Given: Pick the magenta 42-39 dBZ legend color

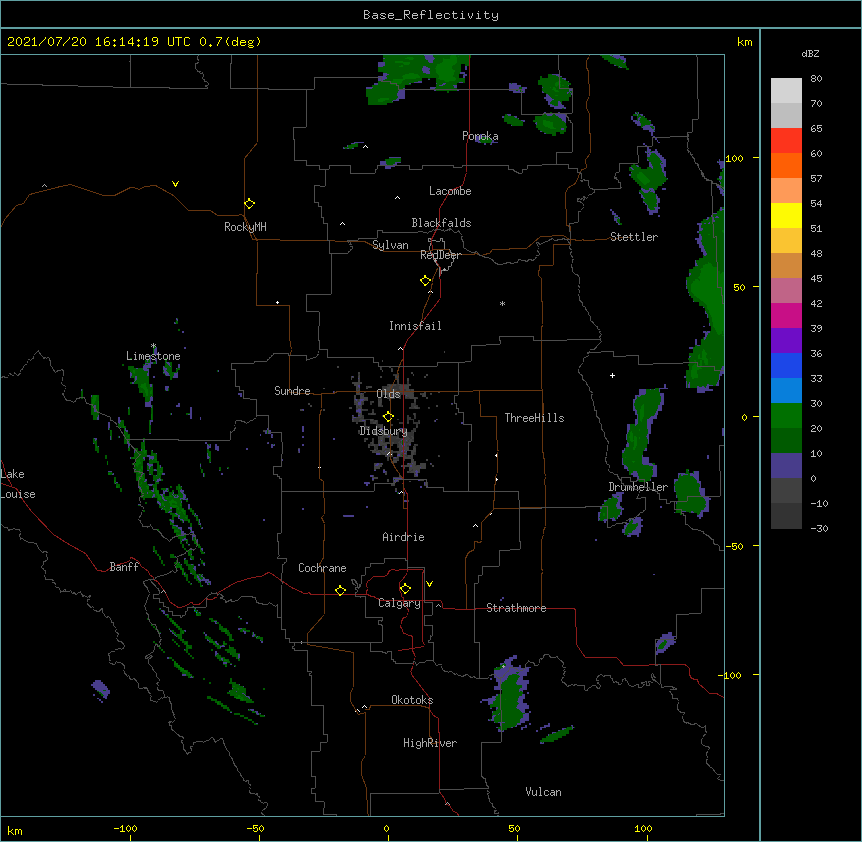Looking at the screenshot, I should [x=786, y=315].
